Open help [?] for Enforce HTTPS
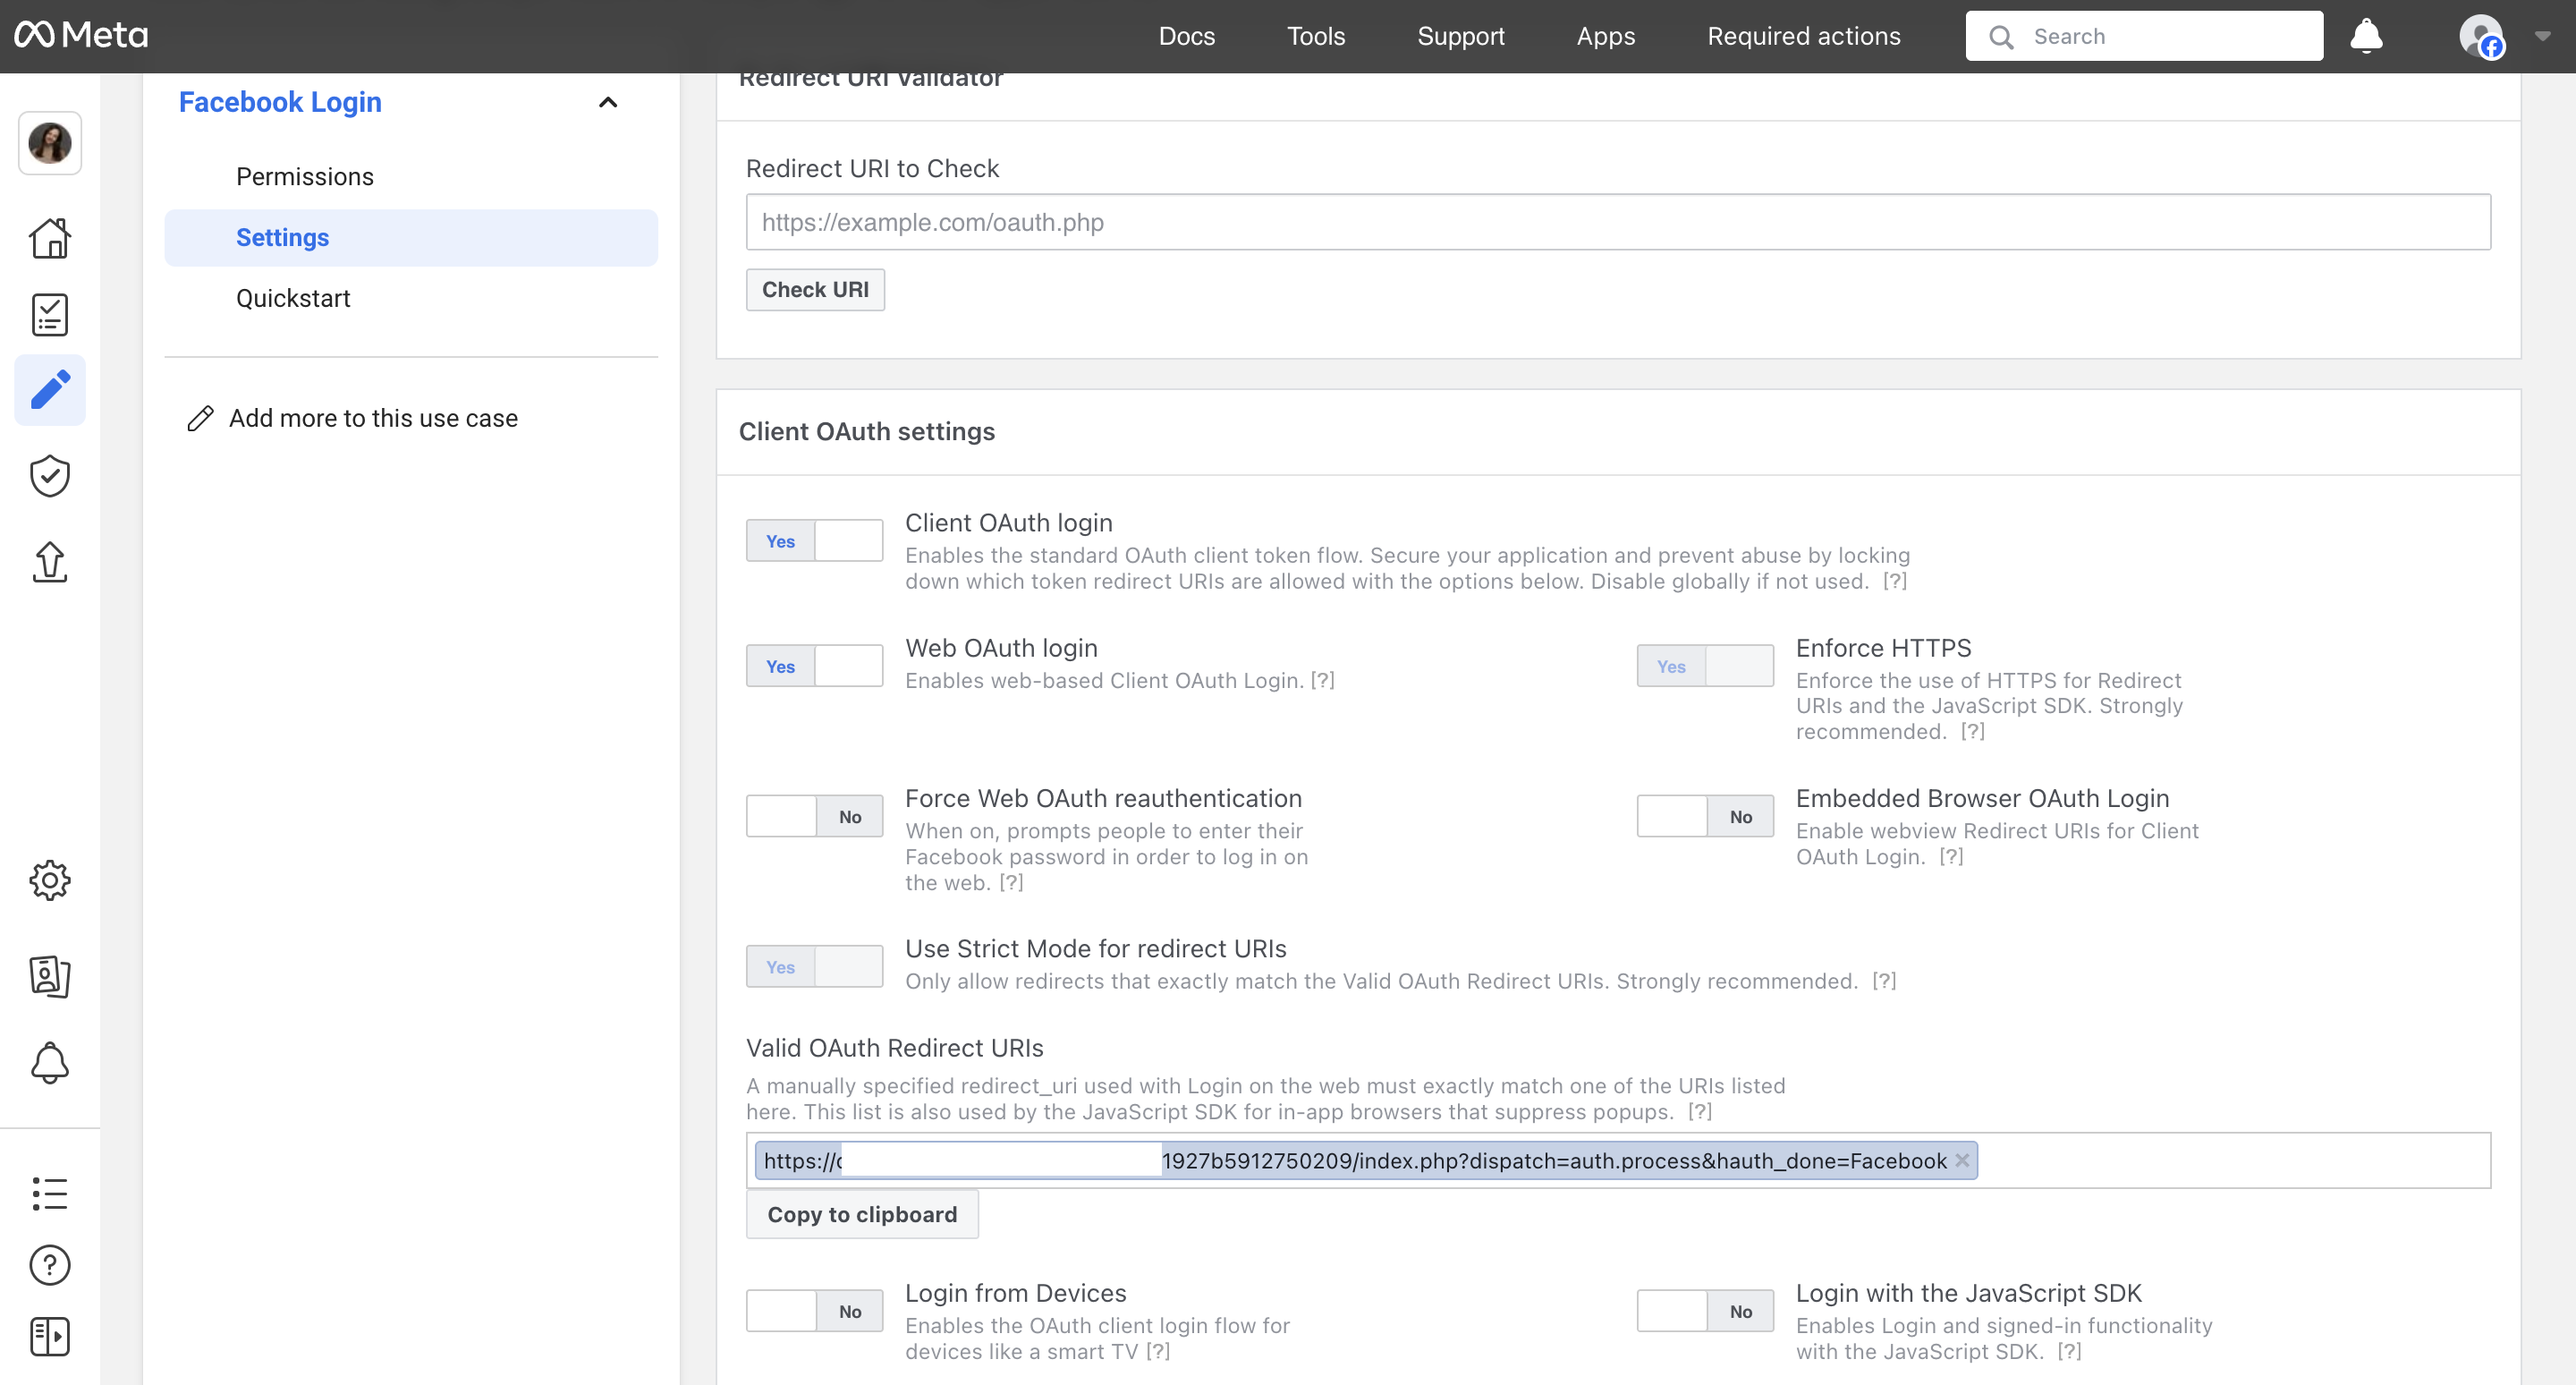2576x1385 pixels. [1973, 732]
